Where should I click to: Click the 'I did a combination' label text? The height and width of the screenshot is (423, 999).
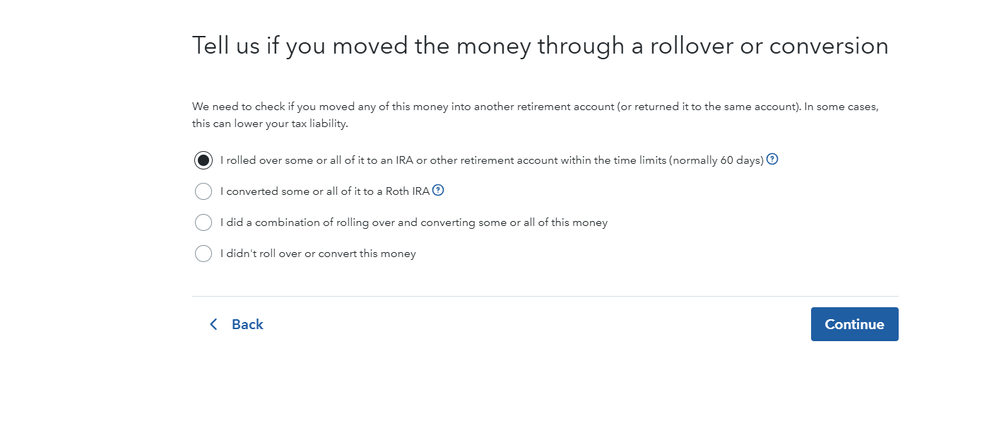(414, 222)
